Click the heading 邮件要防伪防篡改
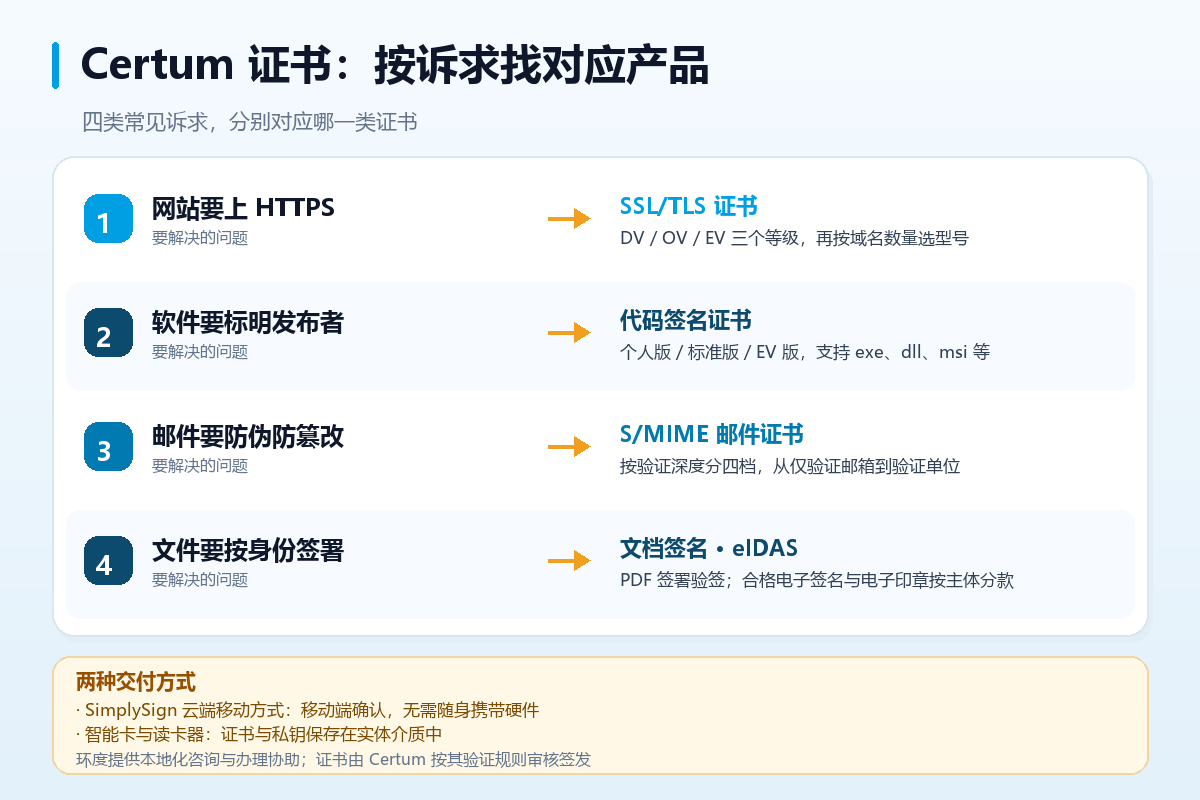The height and width of the screenshot is (800, 1200). click(x=248, y=436)
